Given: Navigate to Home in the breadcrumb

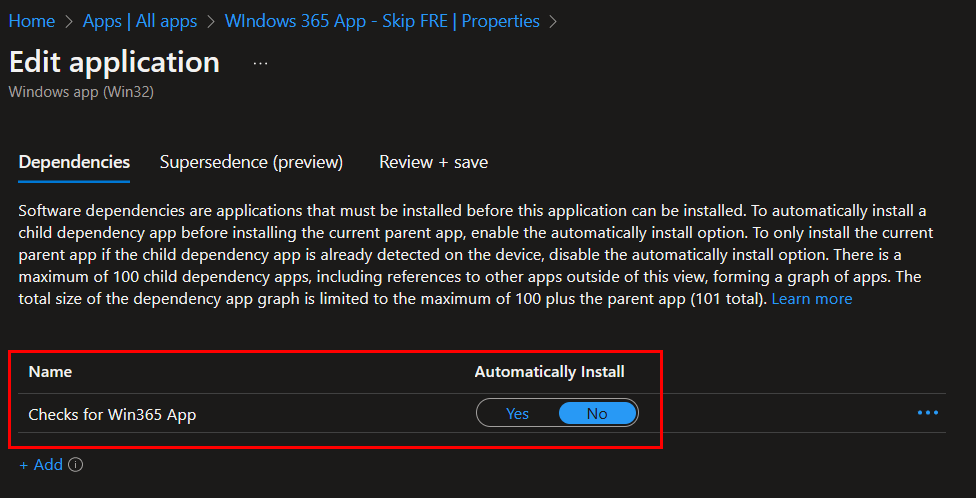Looking at the screenshot, I should coord(31,21).
